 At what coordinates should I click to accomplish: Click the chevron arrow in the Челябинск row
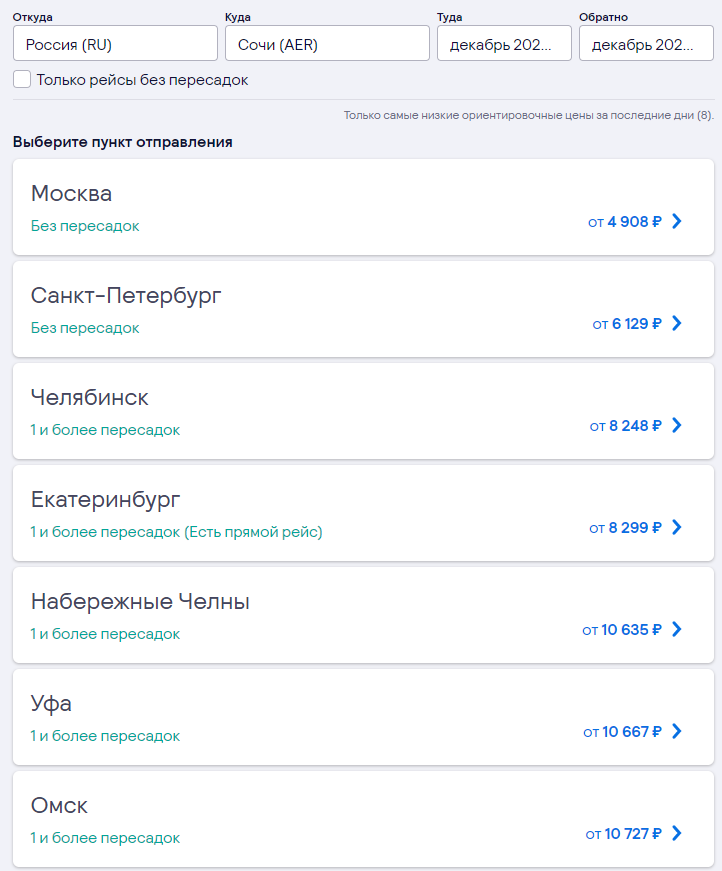(676, 425)
